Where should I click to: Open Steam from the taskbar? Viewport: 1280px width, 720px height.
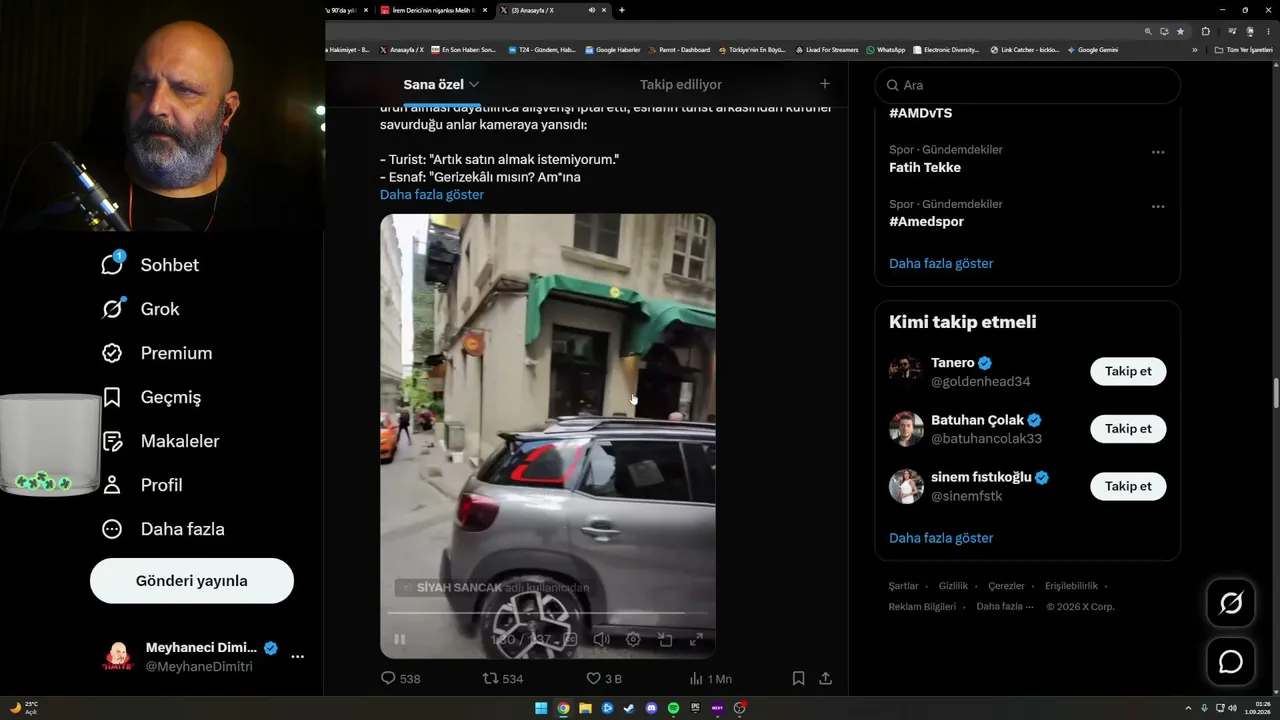(x=629, y=708)
